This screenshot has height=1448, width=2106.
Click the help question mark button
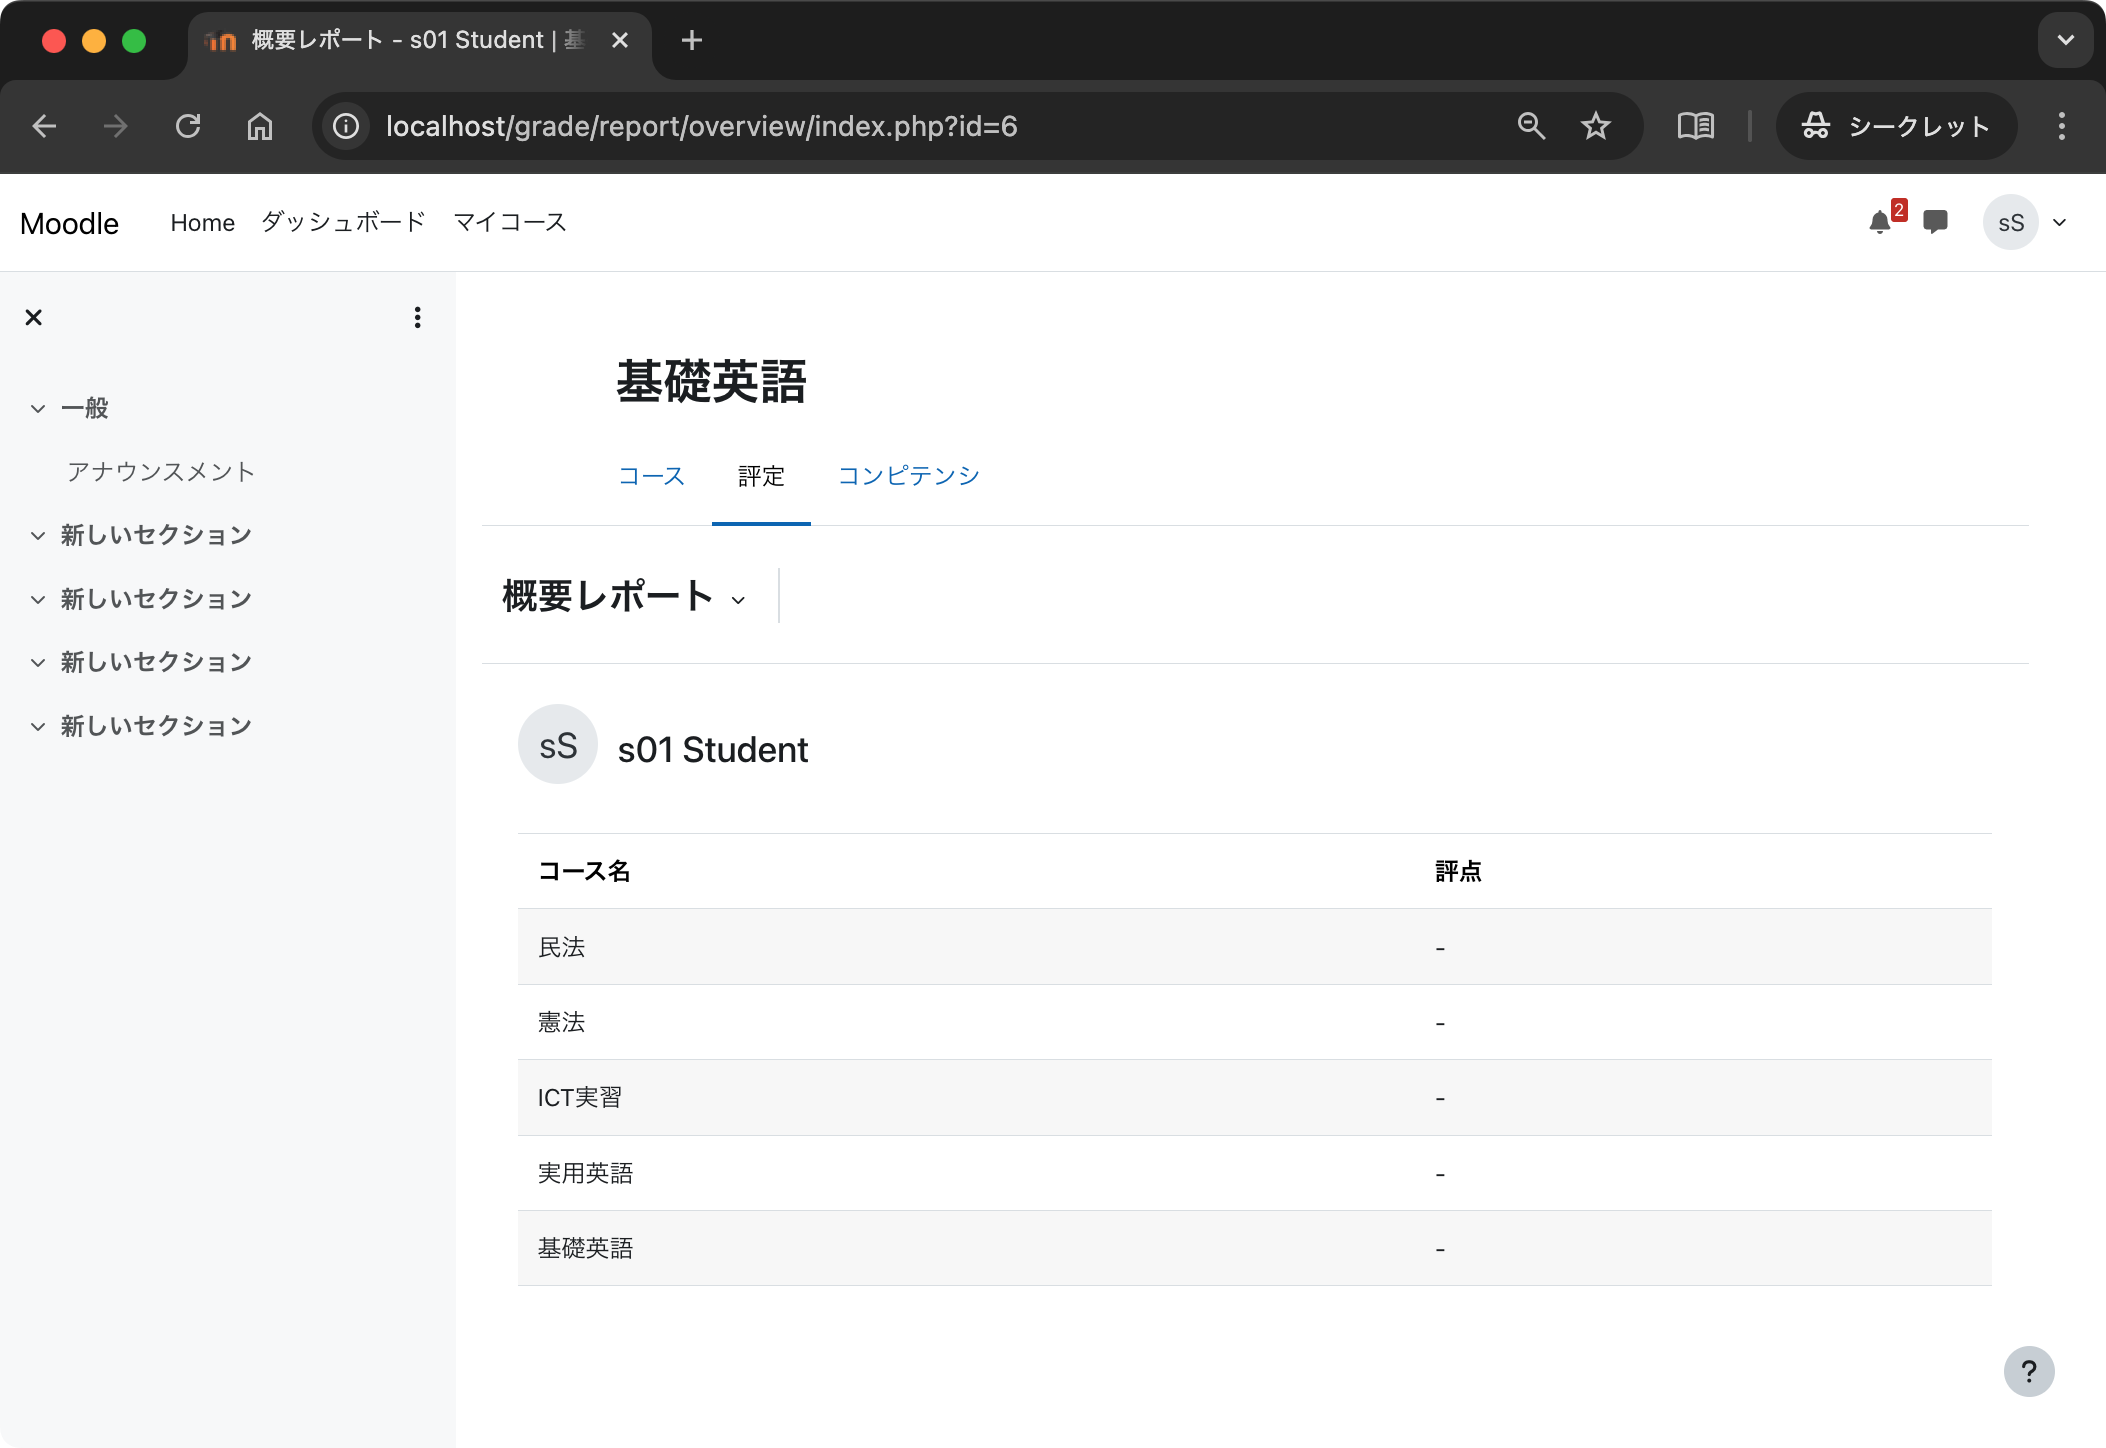[x=2029, y=1371]
